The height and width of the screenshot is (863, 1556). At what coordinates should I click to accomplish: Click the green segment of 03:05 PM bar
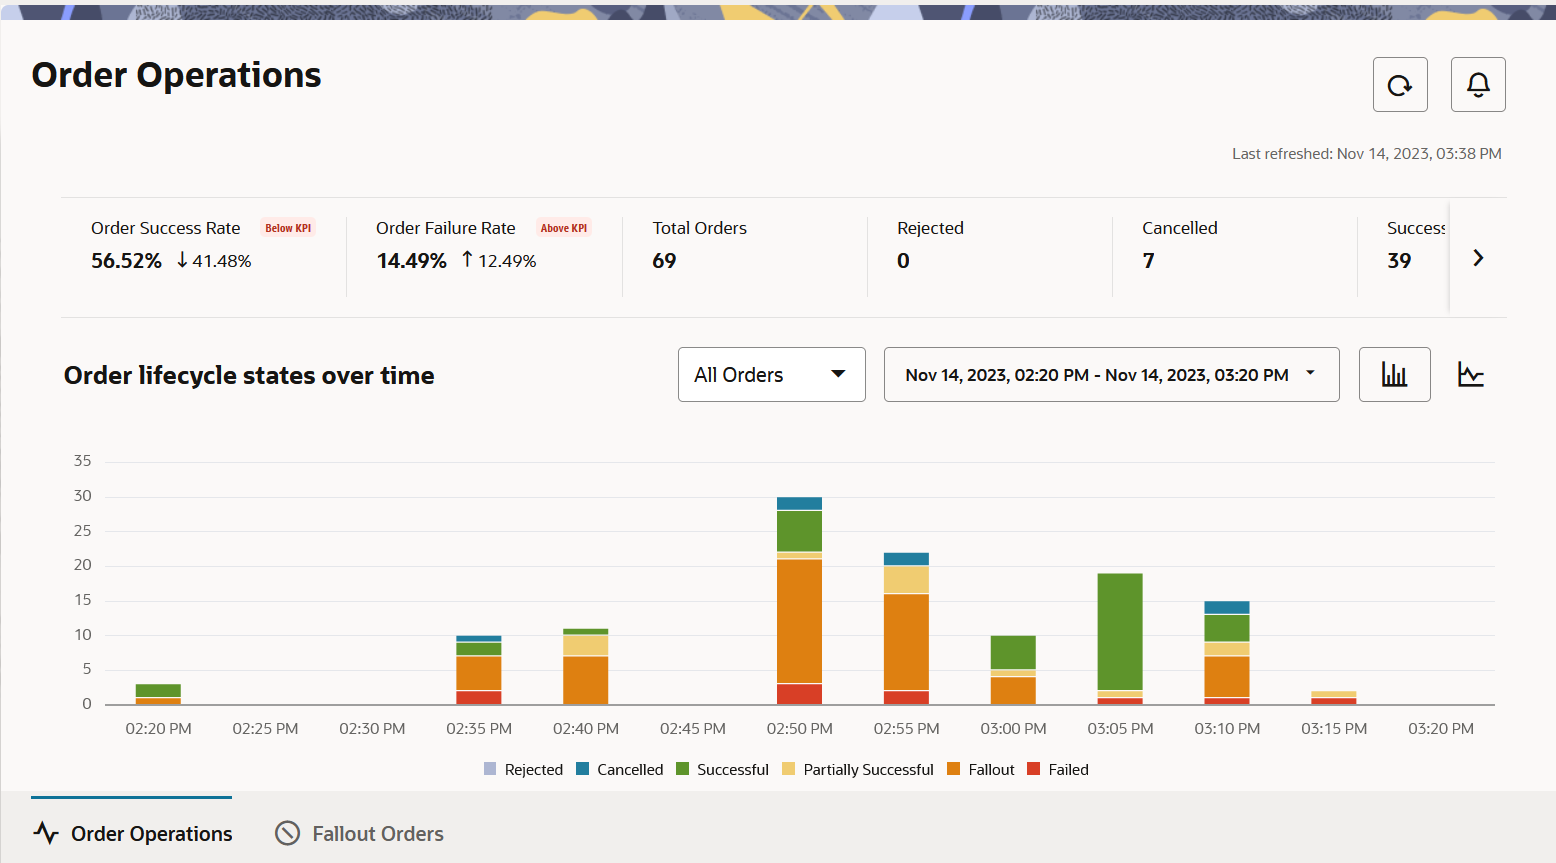1120,631
